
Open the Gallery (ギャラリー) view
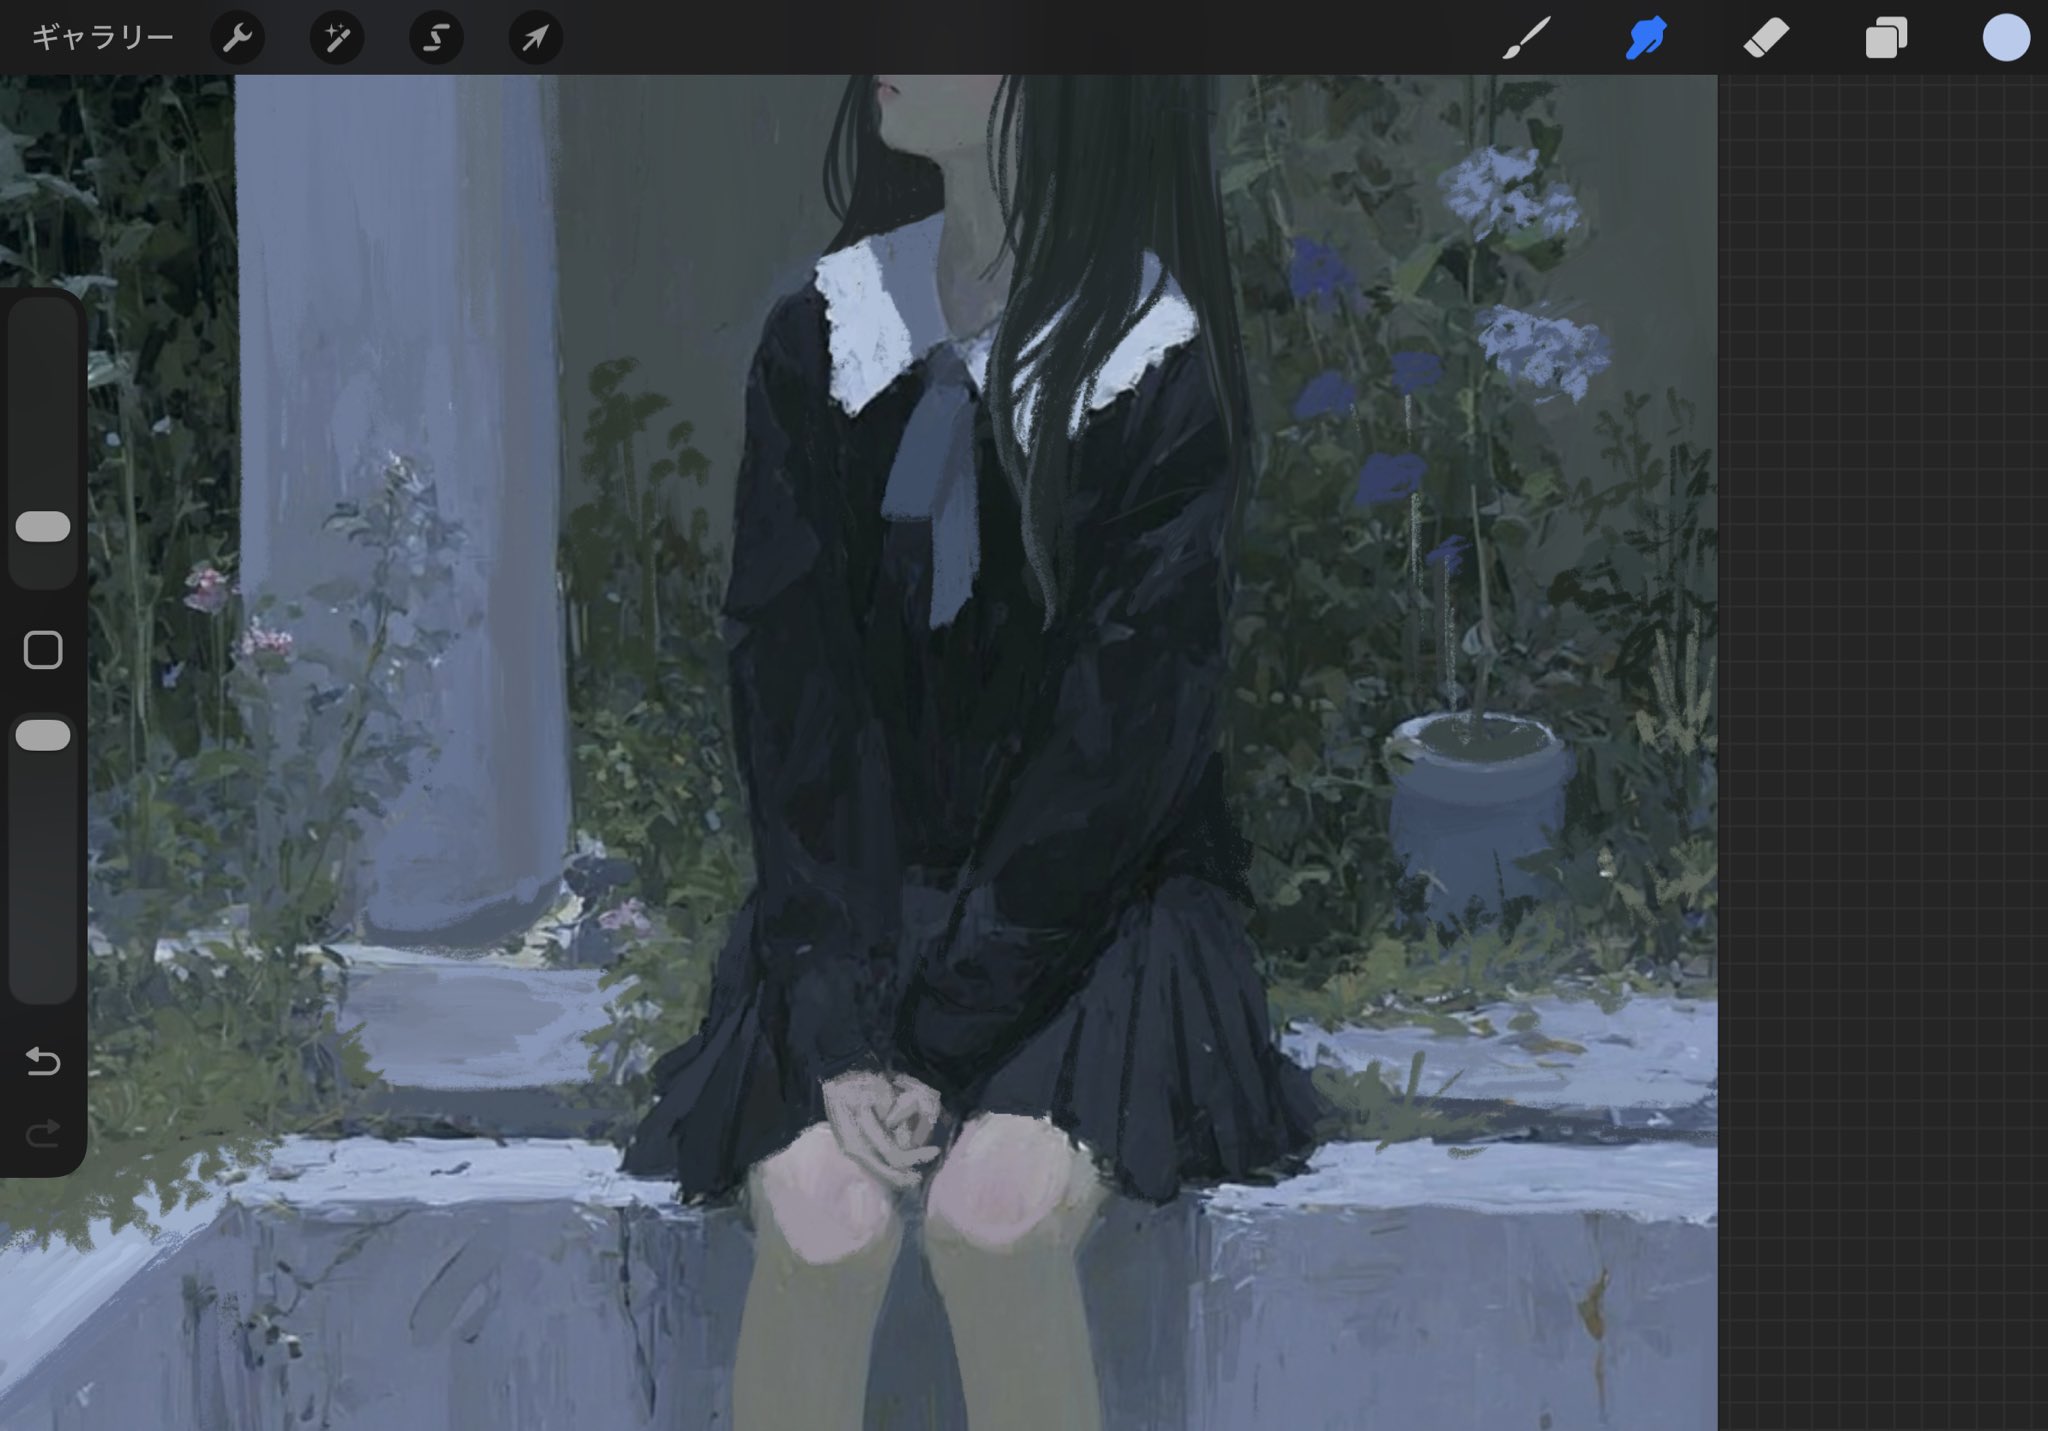coord(102,38)
